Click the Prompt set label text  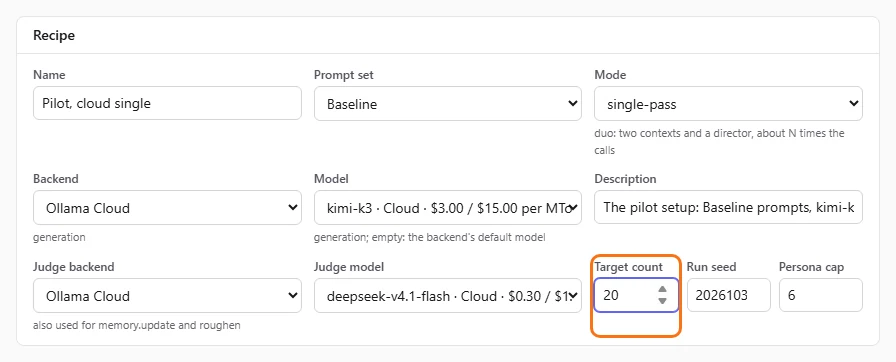pos(344,75)
